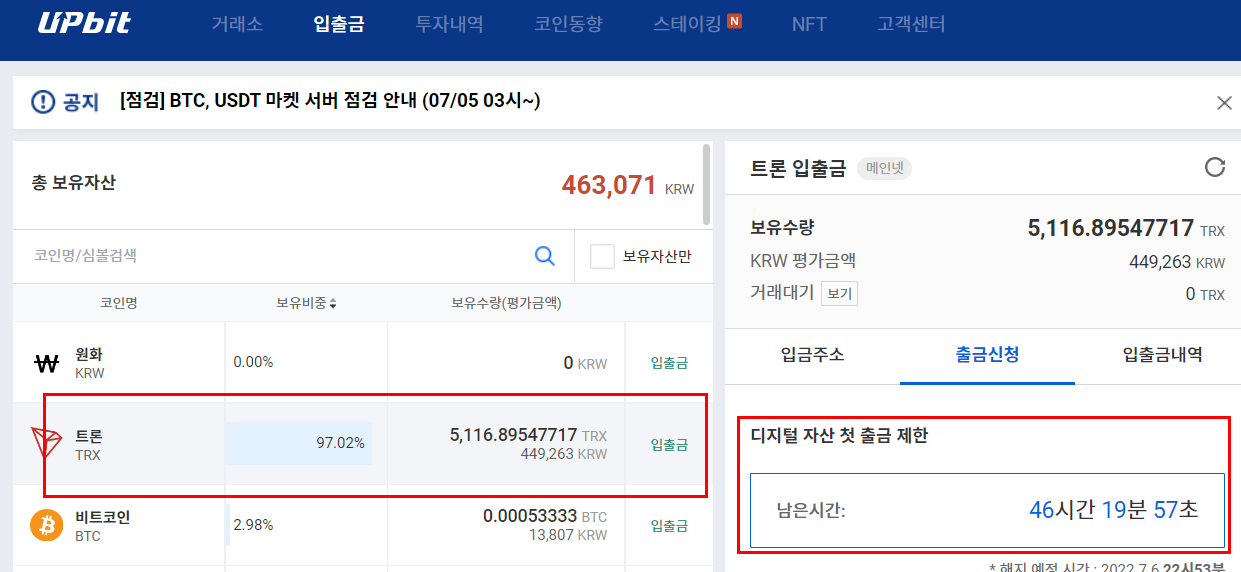Screen dimensions: 1241x572
Task: Click the total assets 463,071 value
Action: tap(609, 185)
